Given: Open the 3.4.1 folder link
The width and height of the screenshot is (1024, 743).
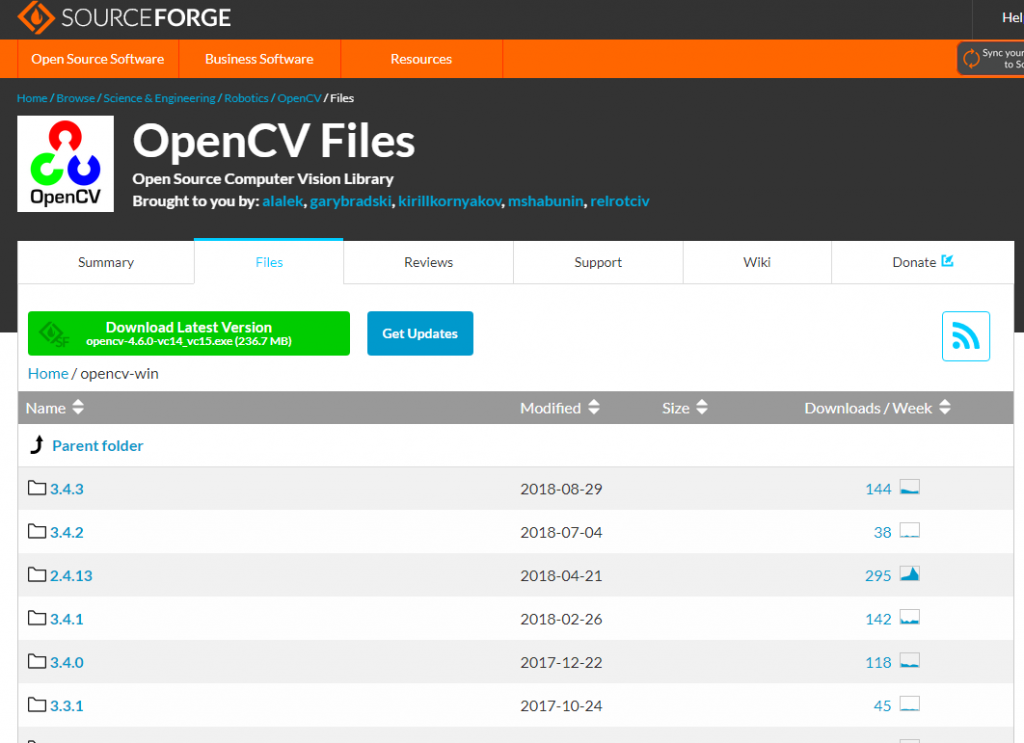Looking at the screenshot, I should (67, 619).
